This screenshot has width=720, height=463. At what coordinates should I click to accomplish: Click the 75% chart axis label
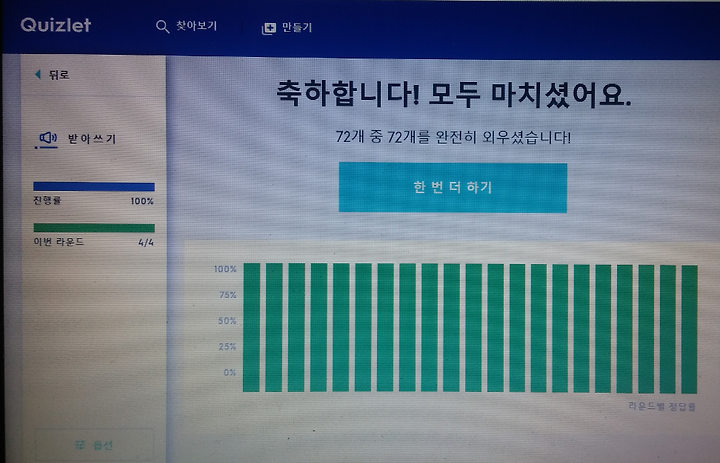(x=228, y=295)
